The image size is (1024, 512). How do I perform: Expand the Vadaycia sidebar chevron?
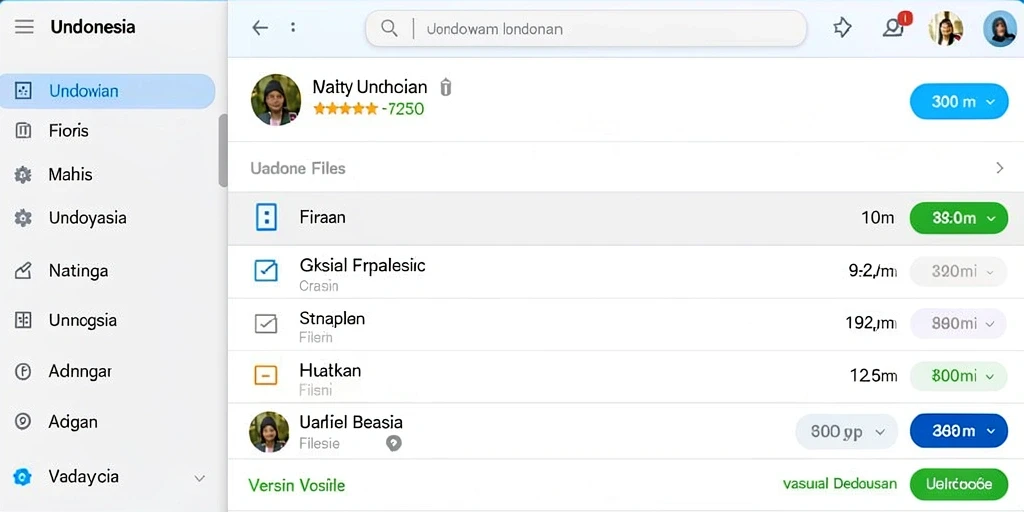point(200,478)
